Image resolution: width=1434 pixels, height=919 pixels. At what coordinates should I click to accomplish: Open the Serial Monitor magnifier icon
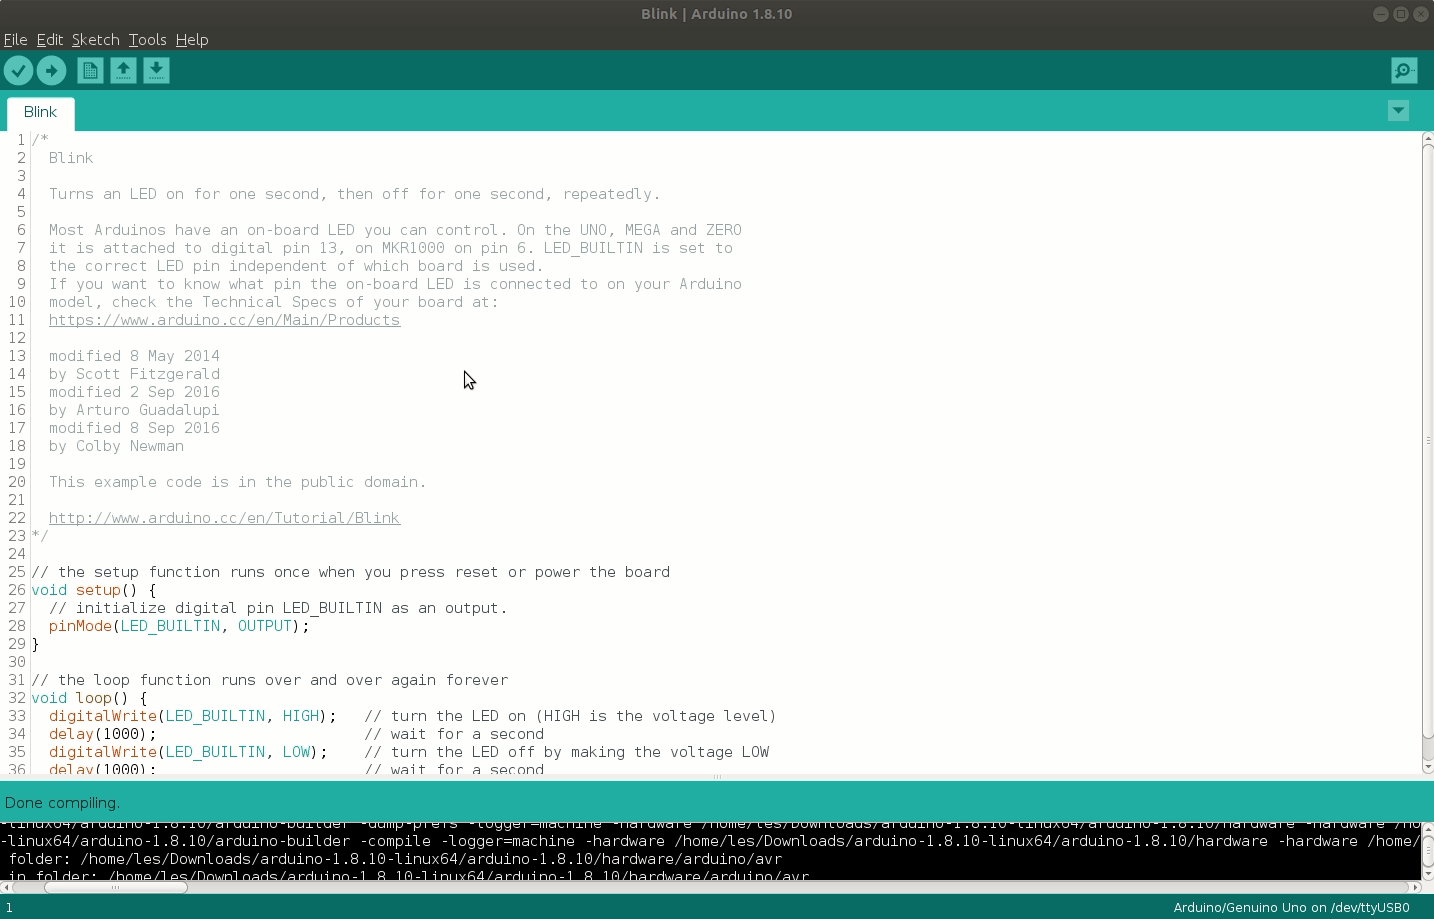[x=1404, y=70]
